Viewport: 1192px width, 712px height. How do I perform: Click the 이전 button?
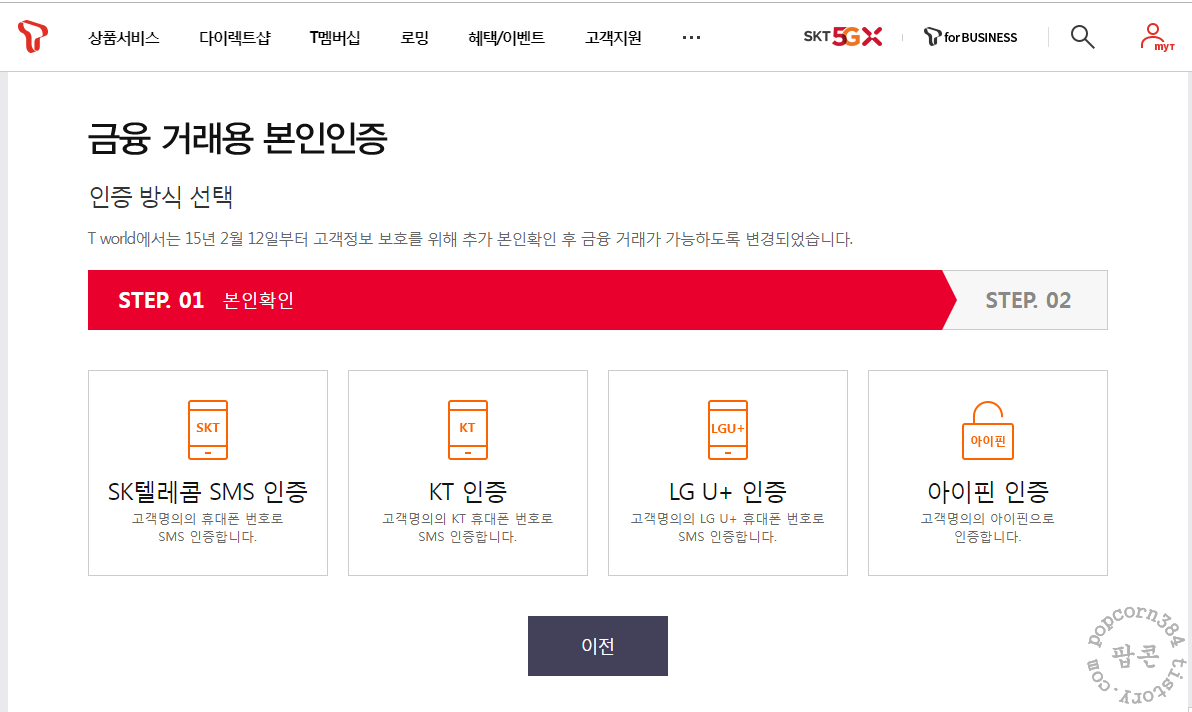click(x=598, y=646)
